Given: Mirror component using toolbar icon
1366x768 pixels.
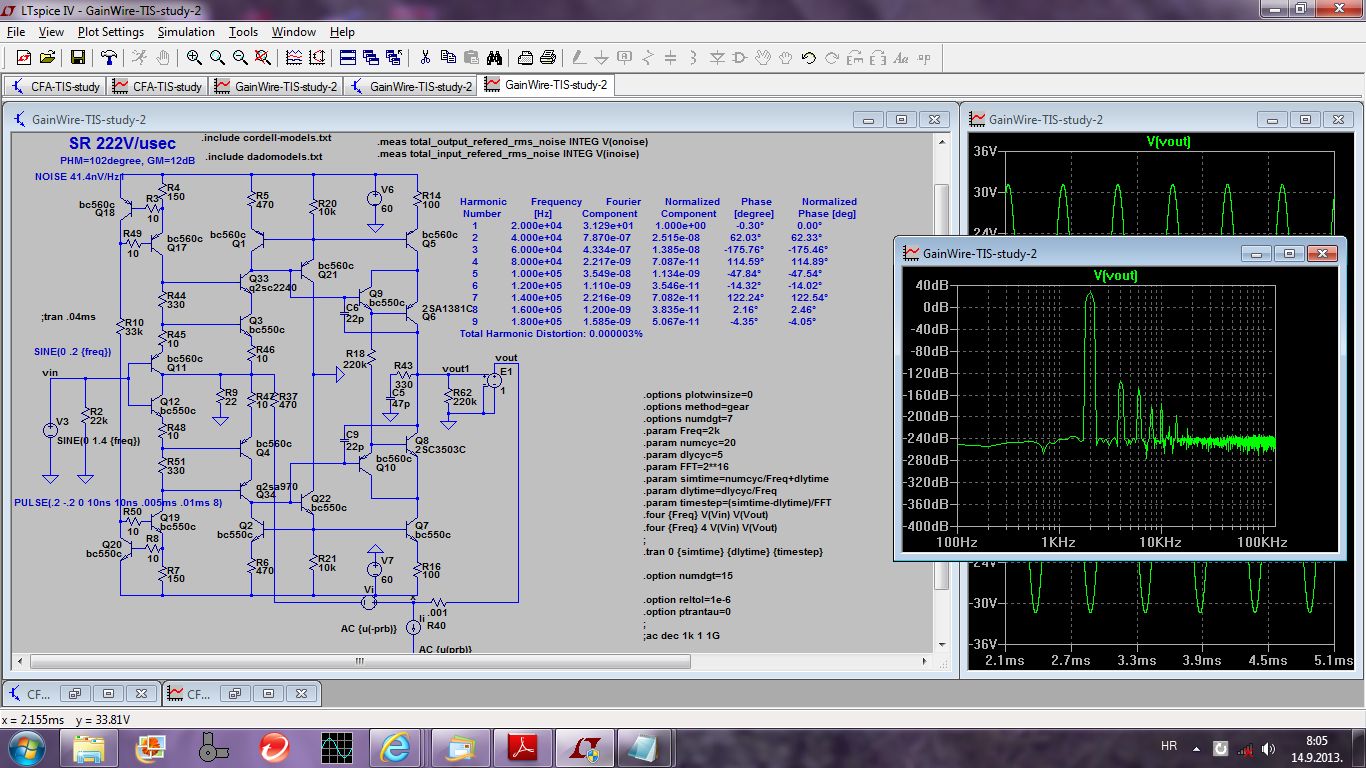Looking at the screenshot, I should pyautogui.click(x=878, y=58).
